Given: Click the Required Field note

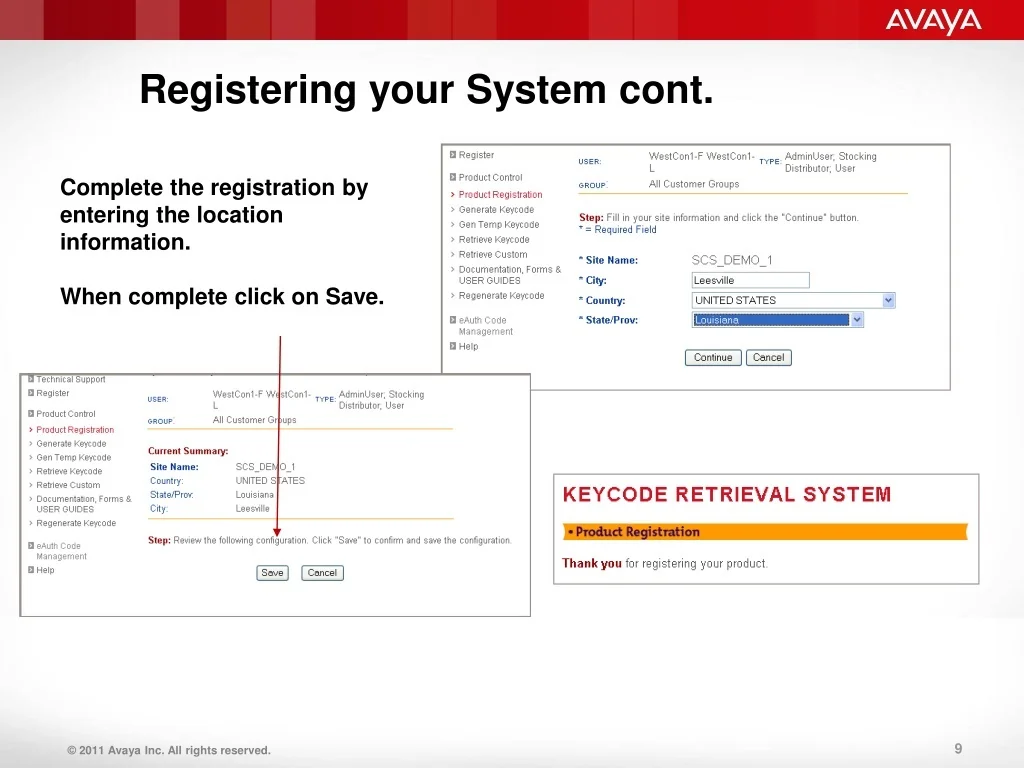Looking at the screenshot, I should coord(618,230).
